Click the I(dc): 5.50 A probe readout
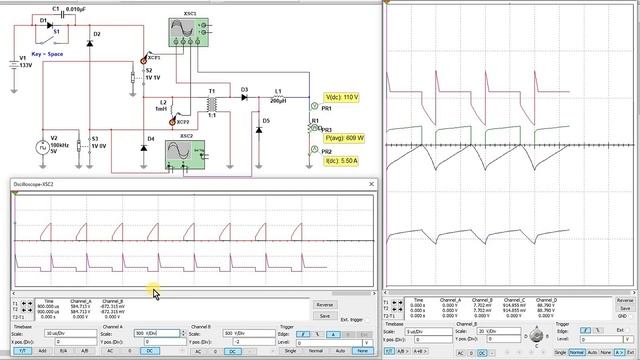Viewport: 640px width, 360px height. point(341,161)
